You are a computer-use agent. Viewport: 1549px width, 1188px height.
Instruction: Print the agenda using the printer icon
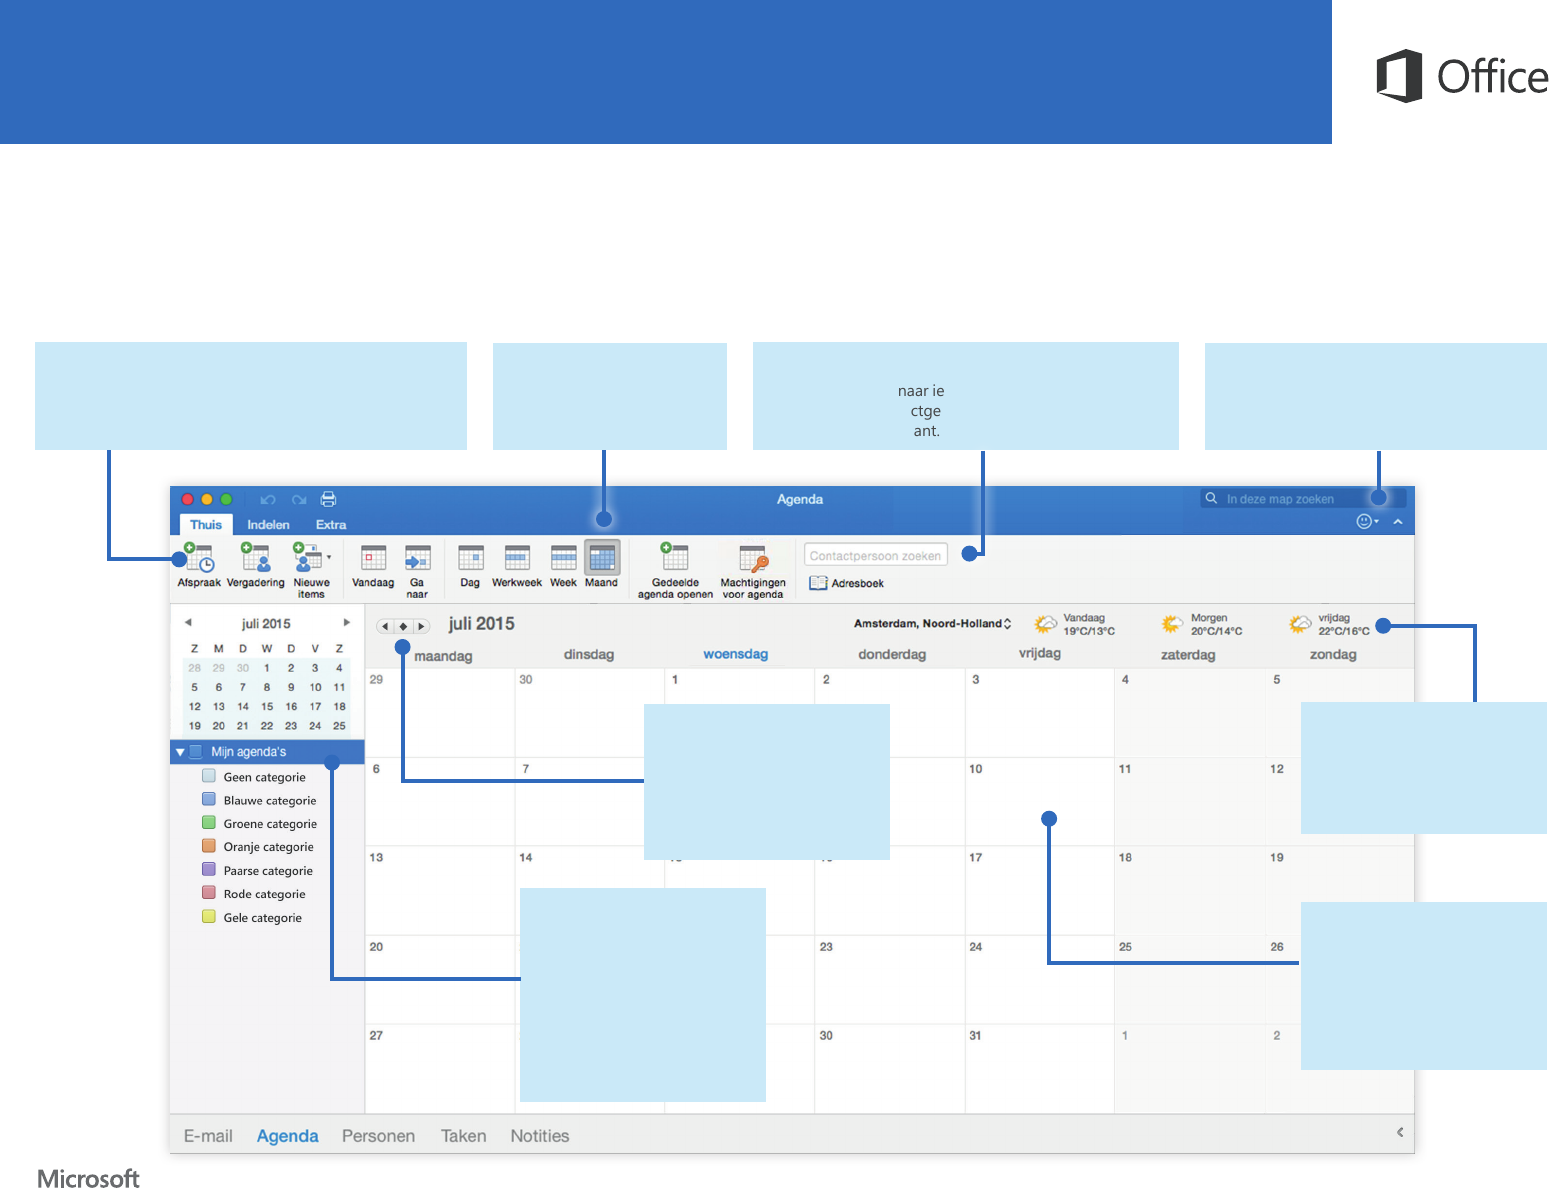pyautogui.click(x=328, y=499)
